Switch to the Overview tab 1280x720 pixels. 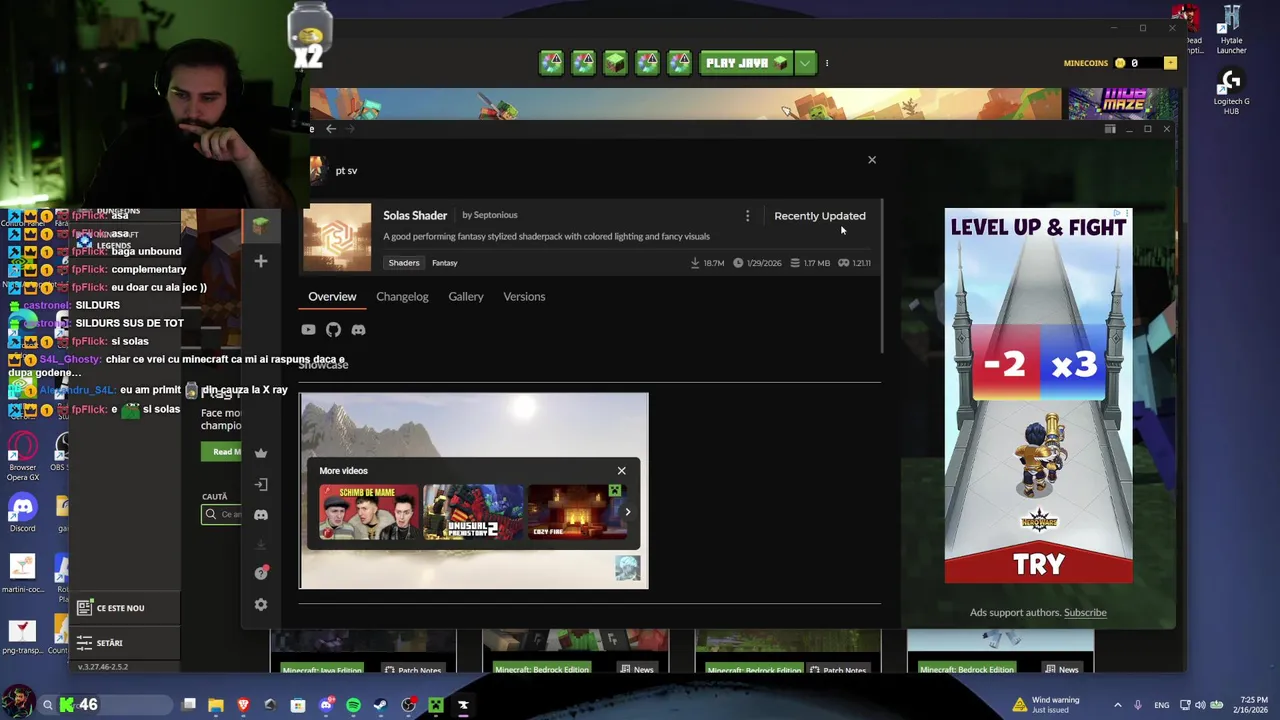click(x=332, y=297)
